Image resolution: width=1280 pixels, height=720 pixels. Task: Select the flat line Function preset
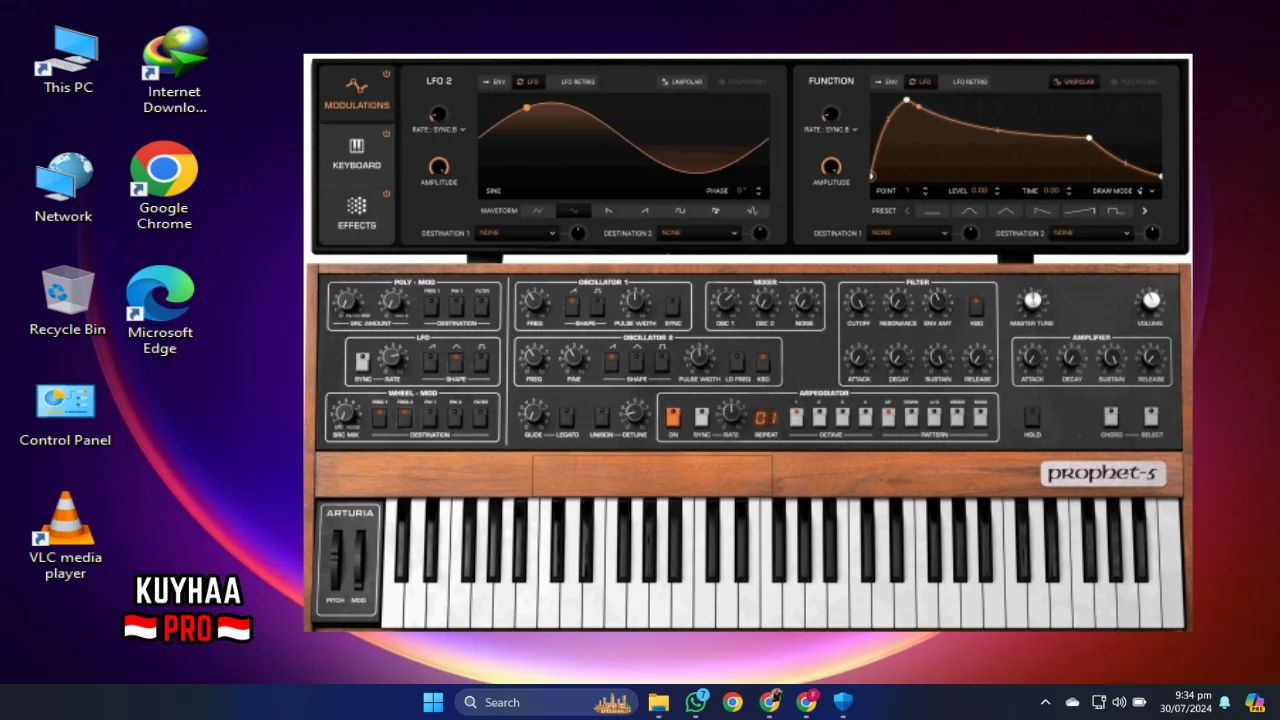(932, 211)
